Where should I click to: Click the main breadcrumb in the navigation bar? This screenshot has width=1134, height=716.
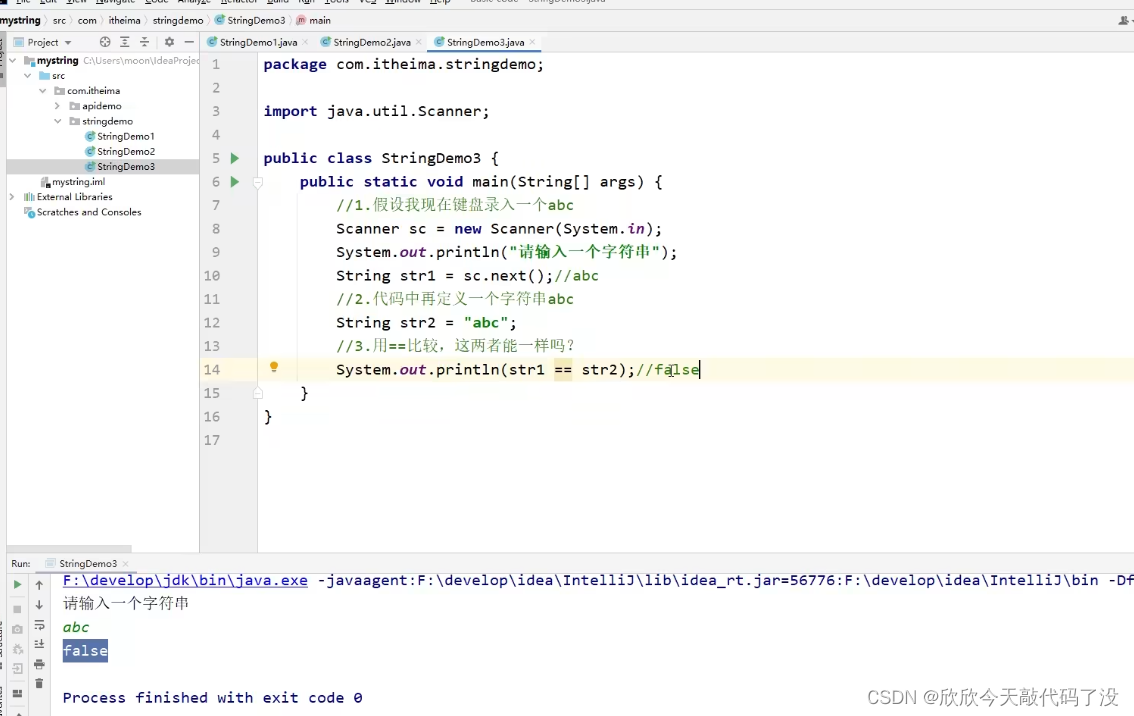click(318, 20)
